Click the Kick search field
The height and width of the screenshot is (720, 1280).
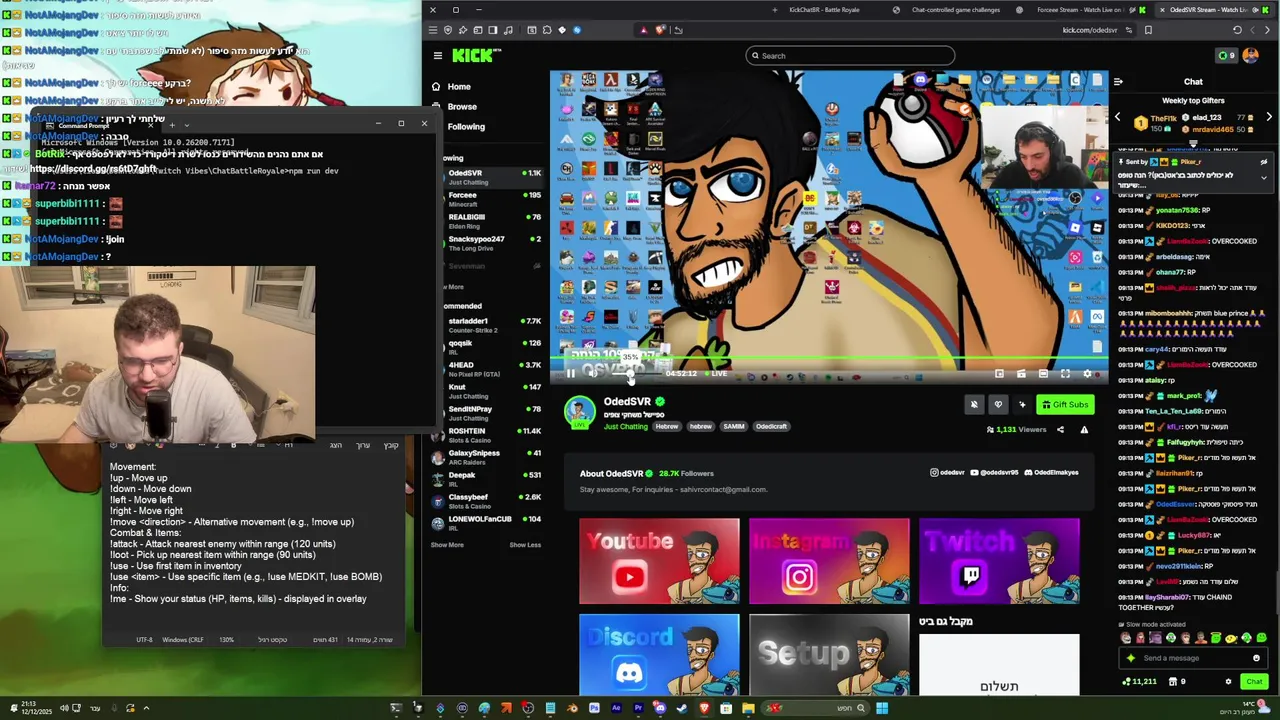(x=850, y=56)
